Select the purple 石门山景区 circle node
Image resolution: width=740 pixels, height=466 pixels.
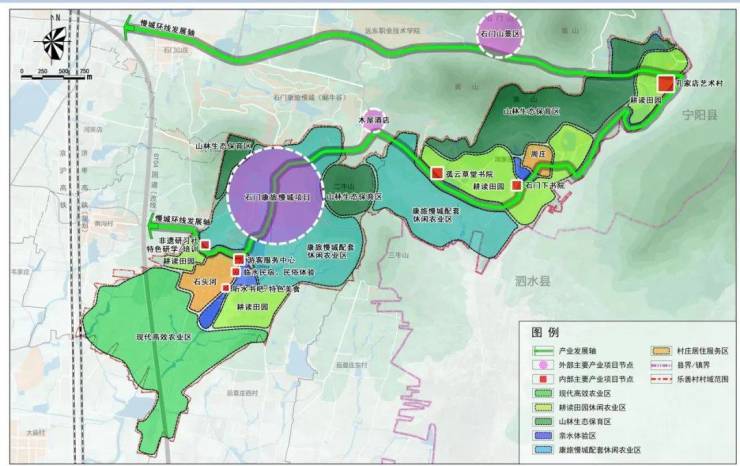pos(500,34)
